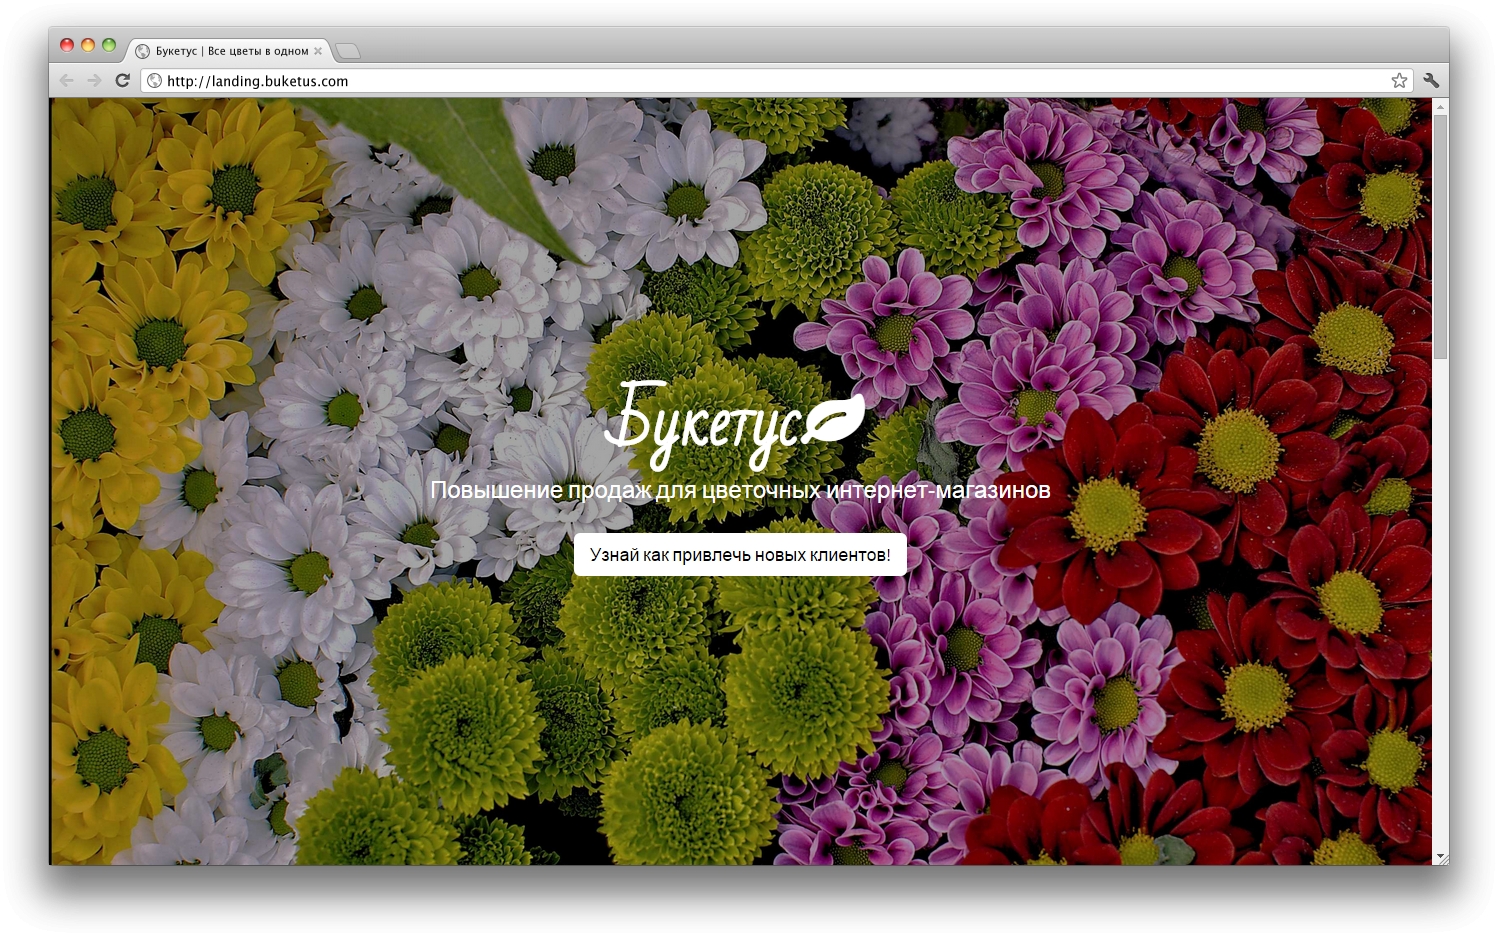Close the browser window with red button
The height and width of the screenshot is (936, 1498).
point(67,45)
